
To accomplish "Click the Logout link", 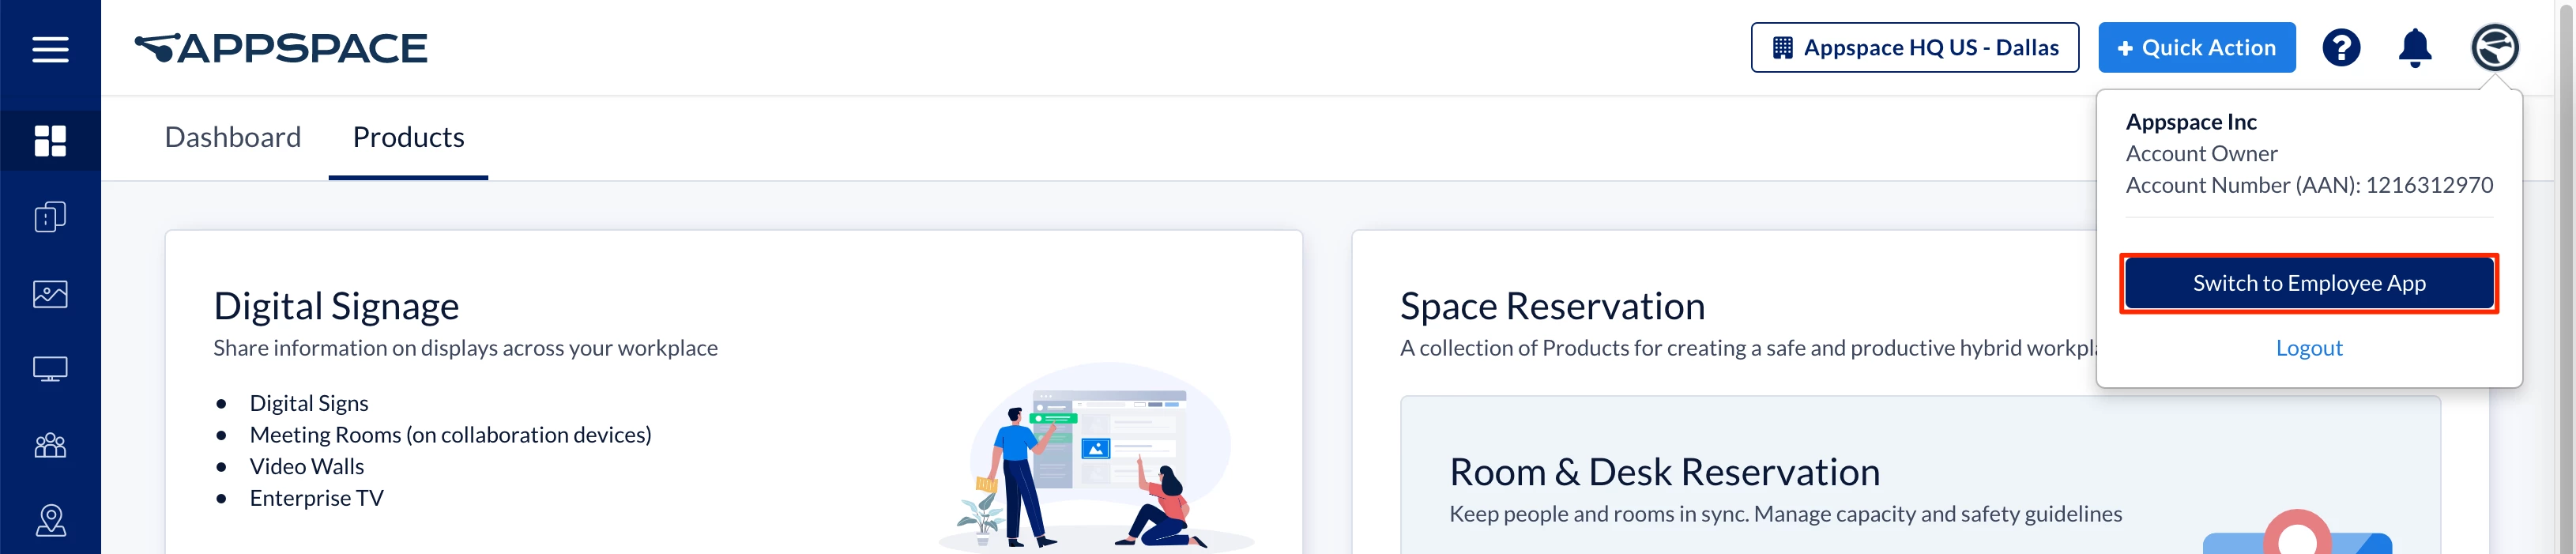I will [x=2309, y=347].
